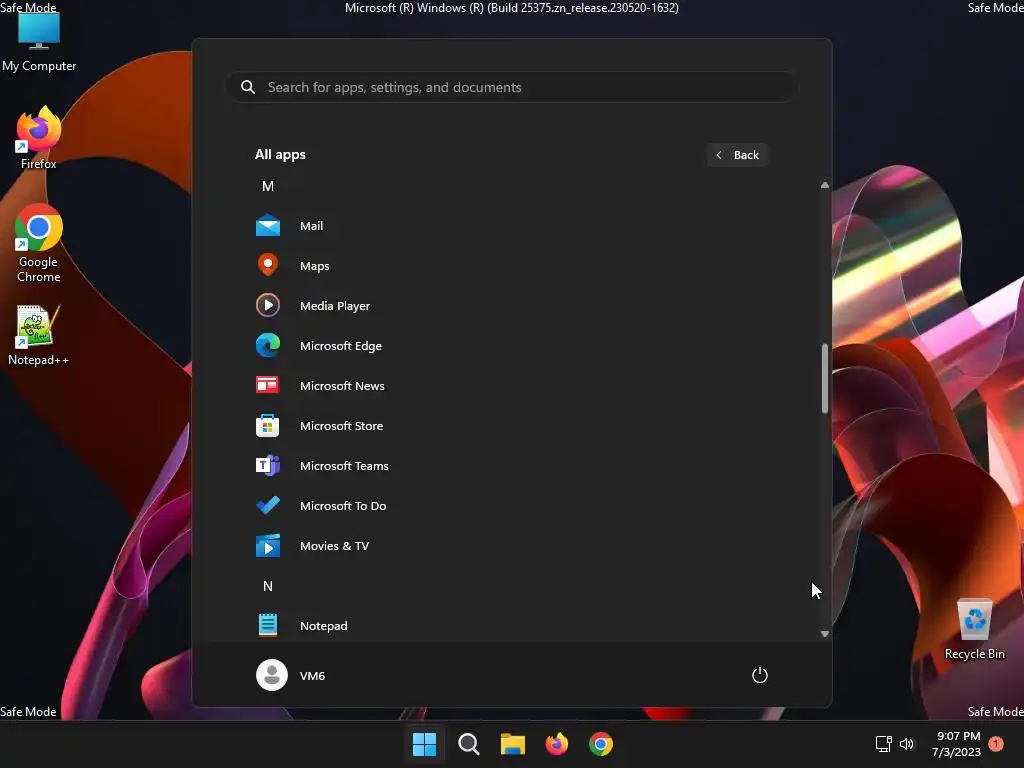The image size is (1024, 768).
Task: Click the "Mail" app label
Action: [x=312, y=226]
